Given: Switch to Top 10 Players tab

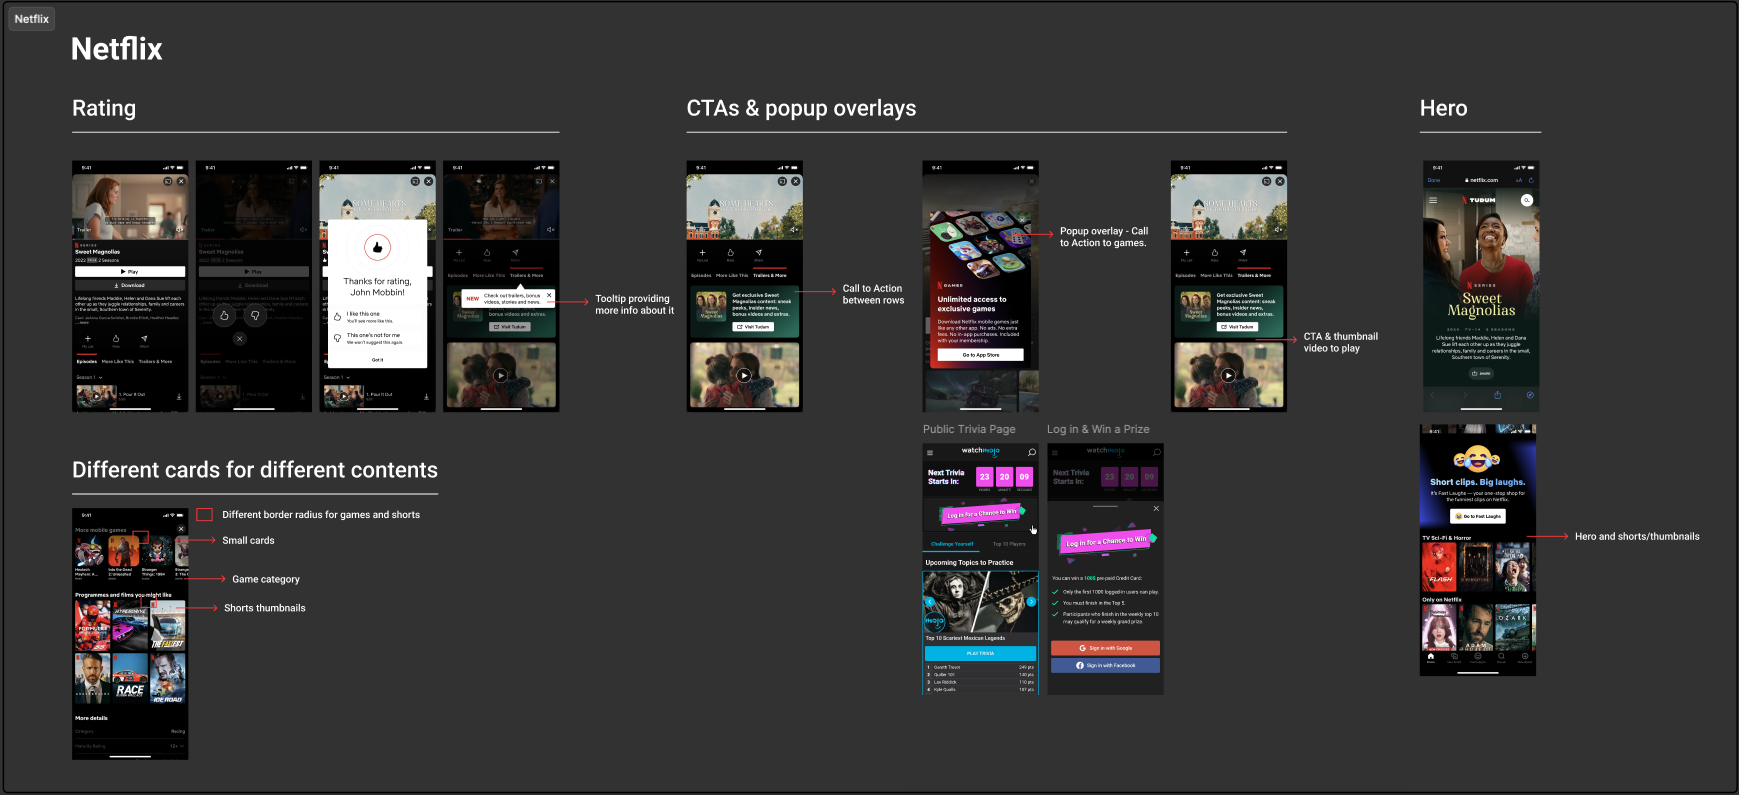Looking at the screenshot, I should tap(1009, 544).
